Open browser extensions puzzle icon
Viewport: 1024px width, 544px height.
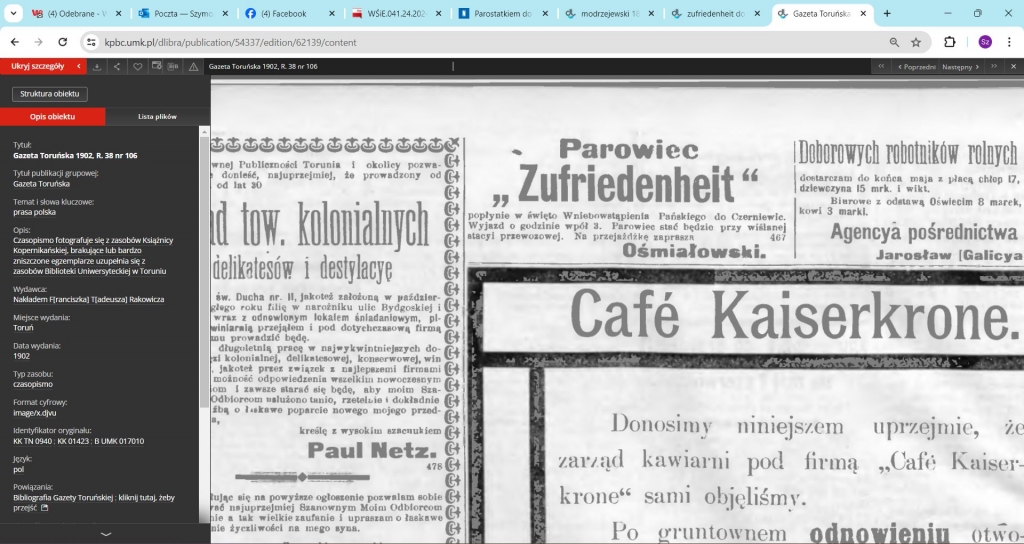click(950, 42)
